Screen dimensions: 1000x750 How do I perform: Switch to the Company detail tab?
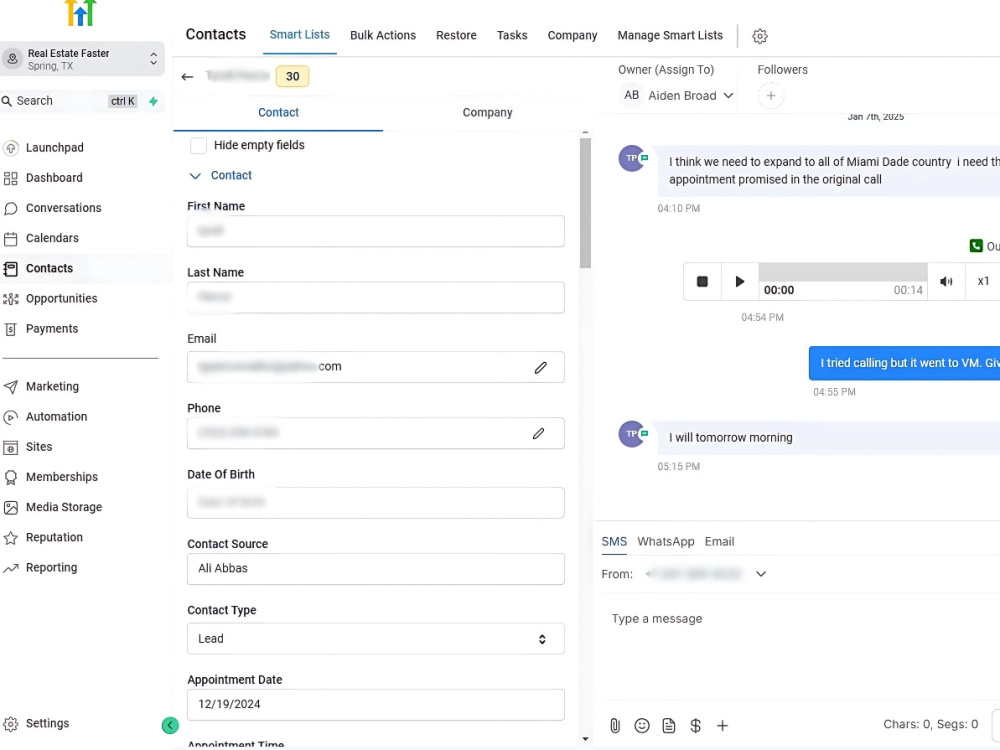(x=487, y=113)
